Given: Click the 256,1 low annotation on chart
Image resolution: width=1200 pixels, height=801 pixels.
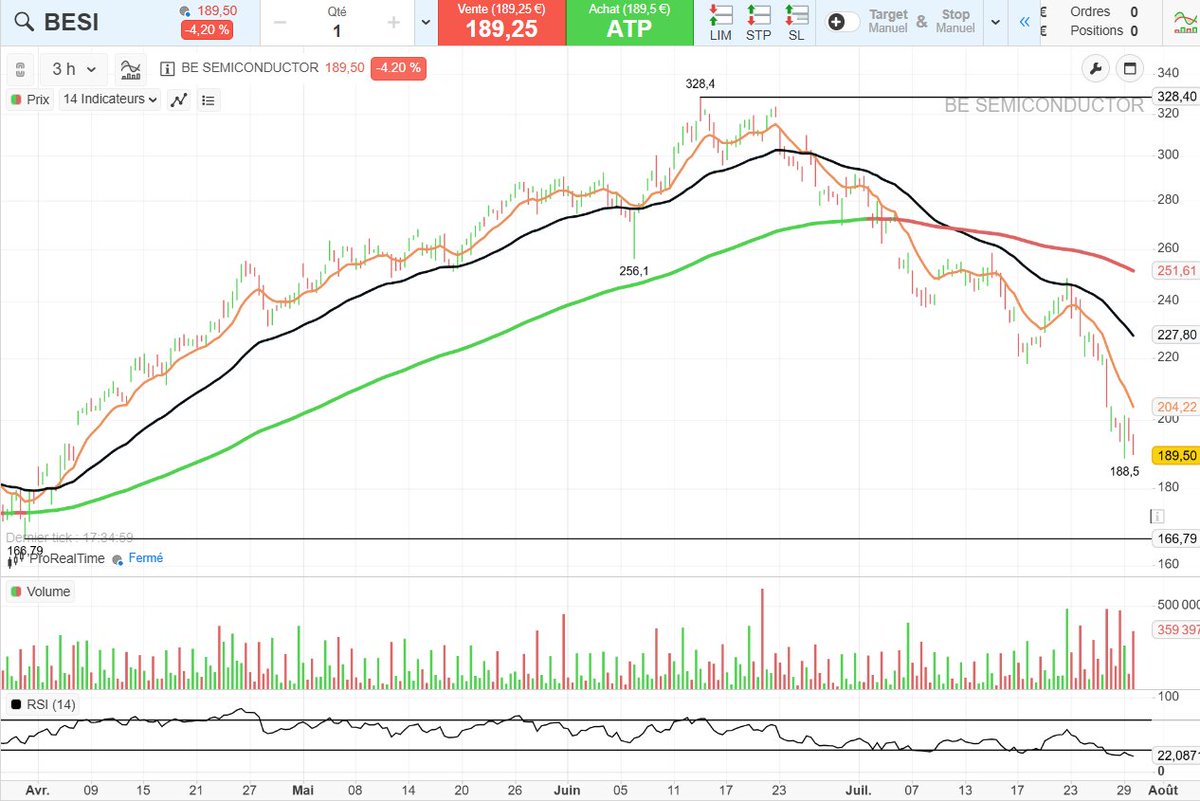Looking at the screenshot, I should (x=634, y=271).
